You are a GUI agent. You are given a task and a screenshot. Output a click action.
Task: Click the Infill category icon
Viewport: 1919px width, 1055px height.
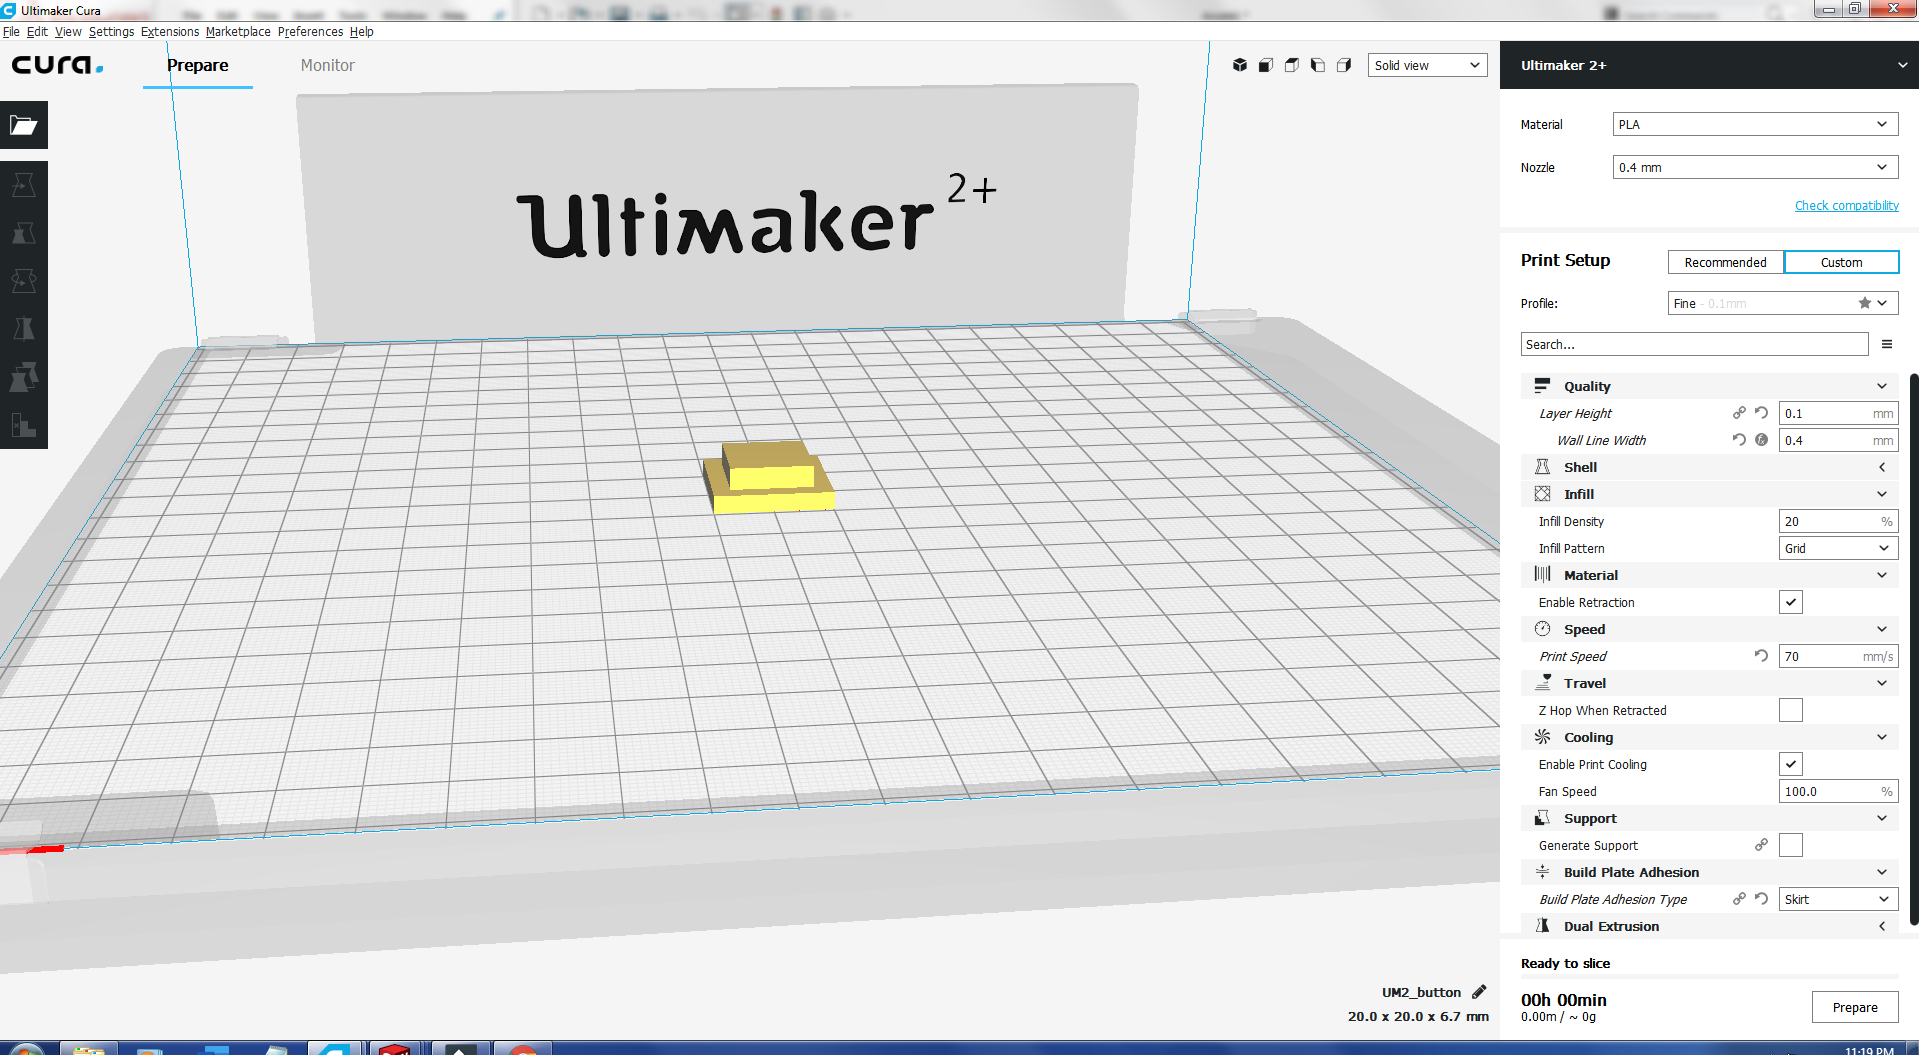pos(1542,494)
